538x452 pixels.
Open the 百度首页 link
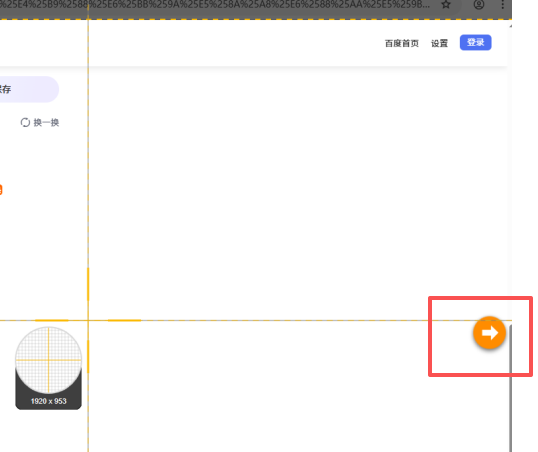[x=402, y=43]
